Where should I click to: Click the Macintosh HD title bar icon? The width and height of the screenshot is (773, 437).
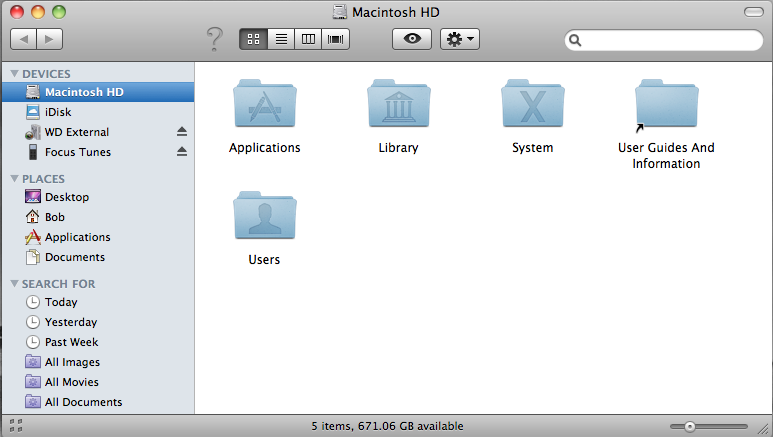tap(340, 12)
